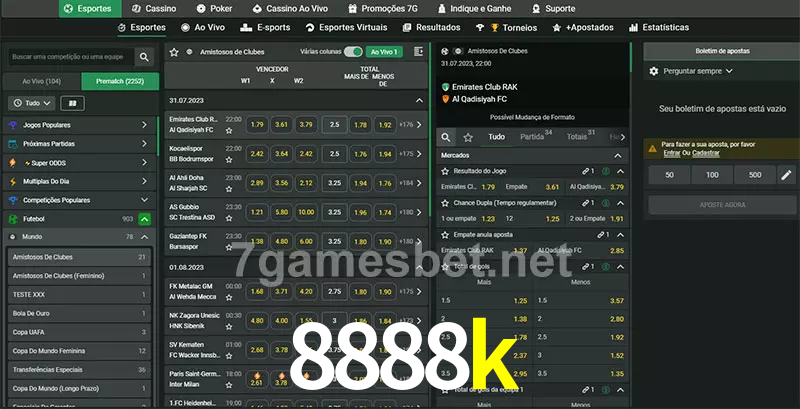The width and height of the screenshot is (800, 409).
Task: Open Cassino in the top menu
Action: [154, 8]
